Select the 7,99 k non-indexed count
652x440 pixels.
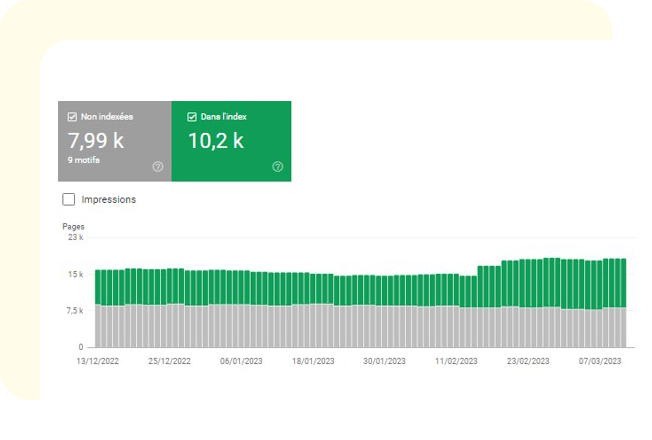click(x=95, y=140)
